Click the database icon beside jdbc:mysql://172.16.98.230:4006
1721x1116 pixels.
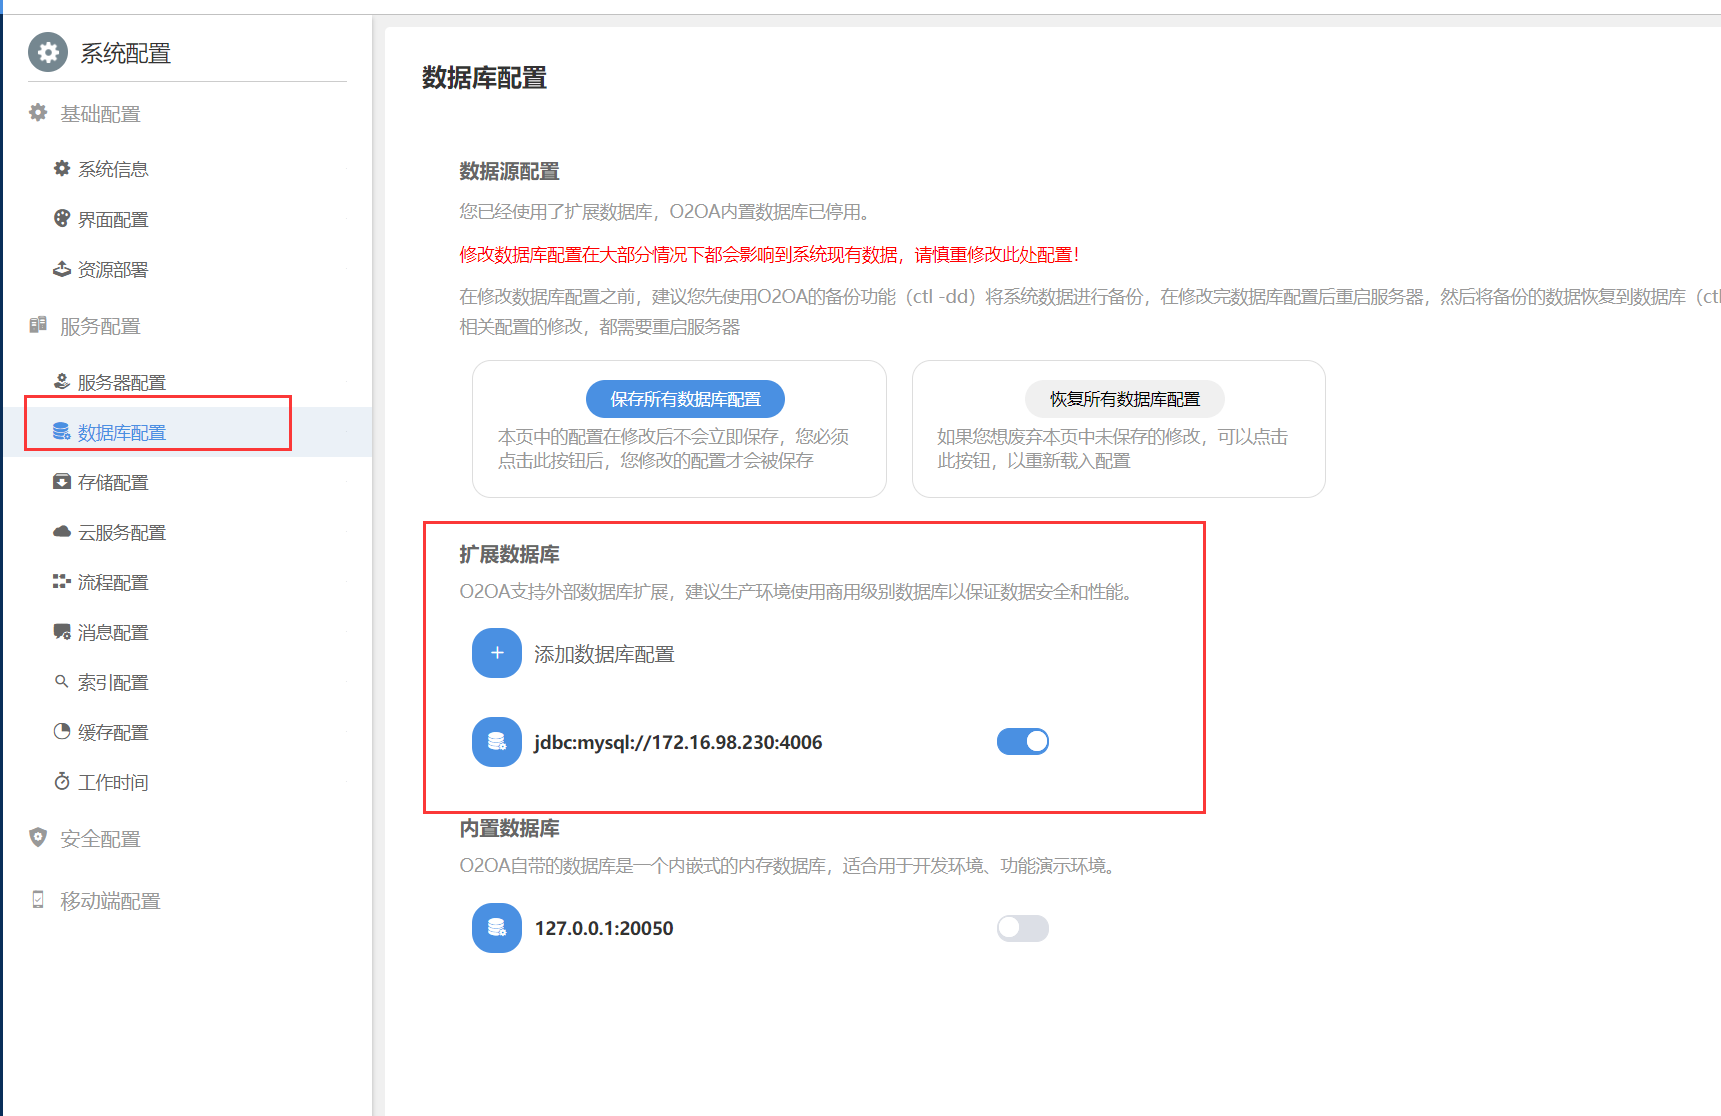[497, 742]
